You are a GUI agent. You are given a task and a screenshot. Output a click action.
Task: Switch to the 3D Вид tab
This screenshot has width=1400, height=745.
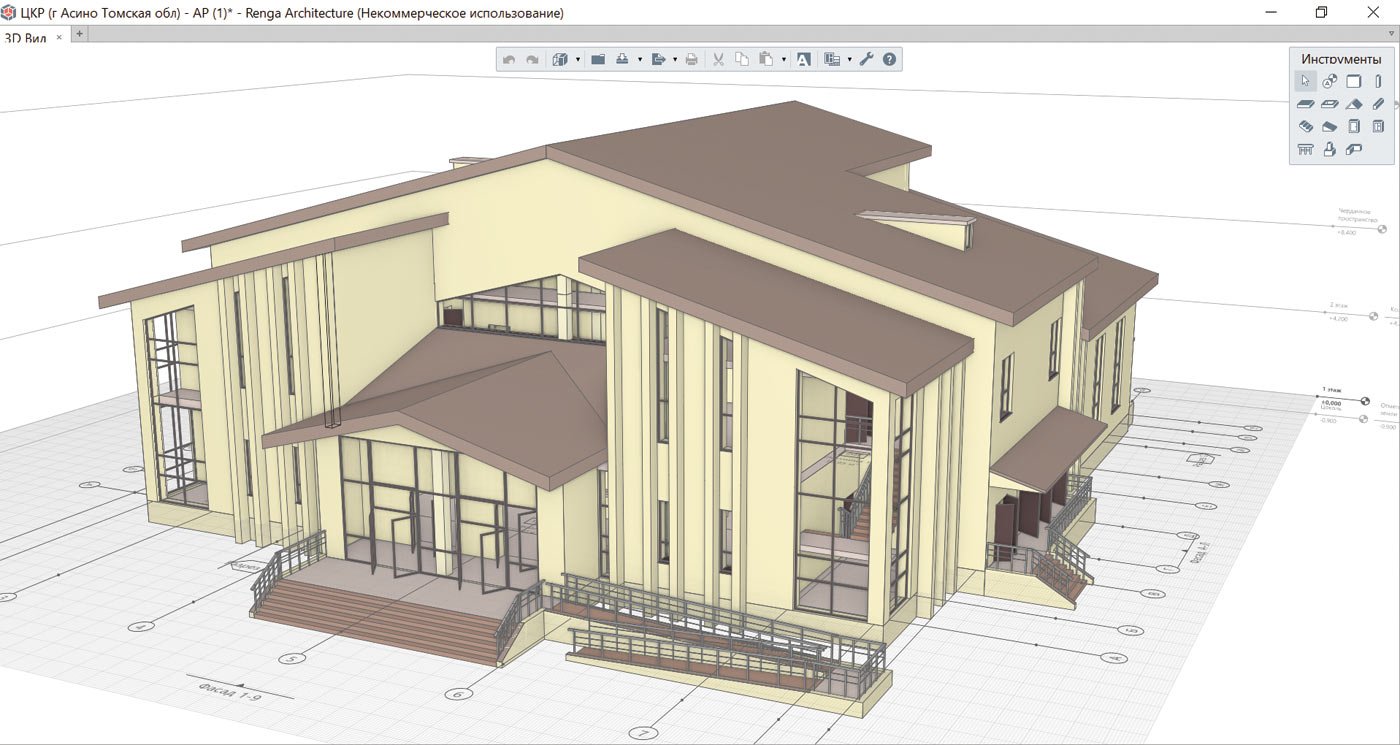click(27, 38)
